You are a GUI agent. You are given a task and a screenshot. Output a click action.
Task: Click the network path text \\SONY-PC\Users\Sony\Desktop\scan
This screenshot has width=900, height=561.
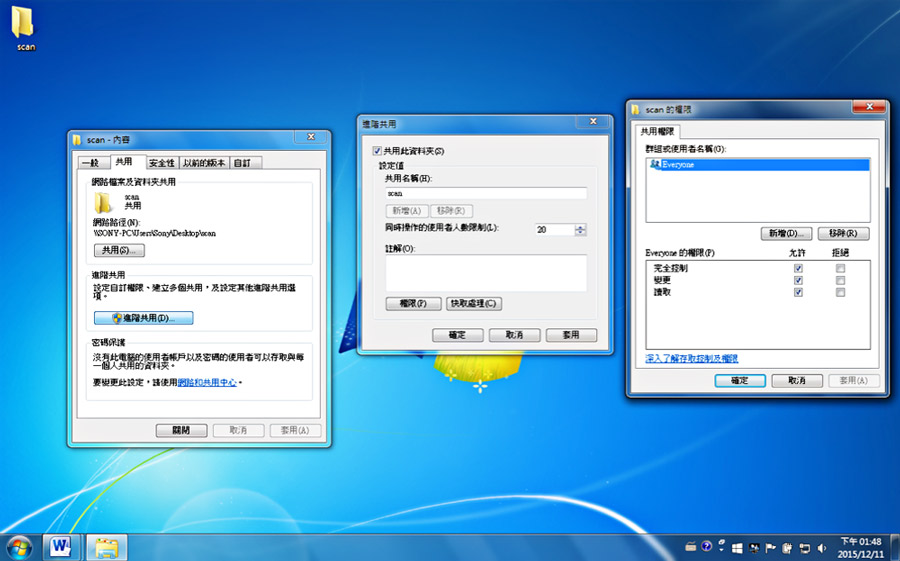[154, 234]
